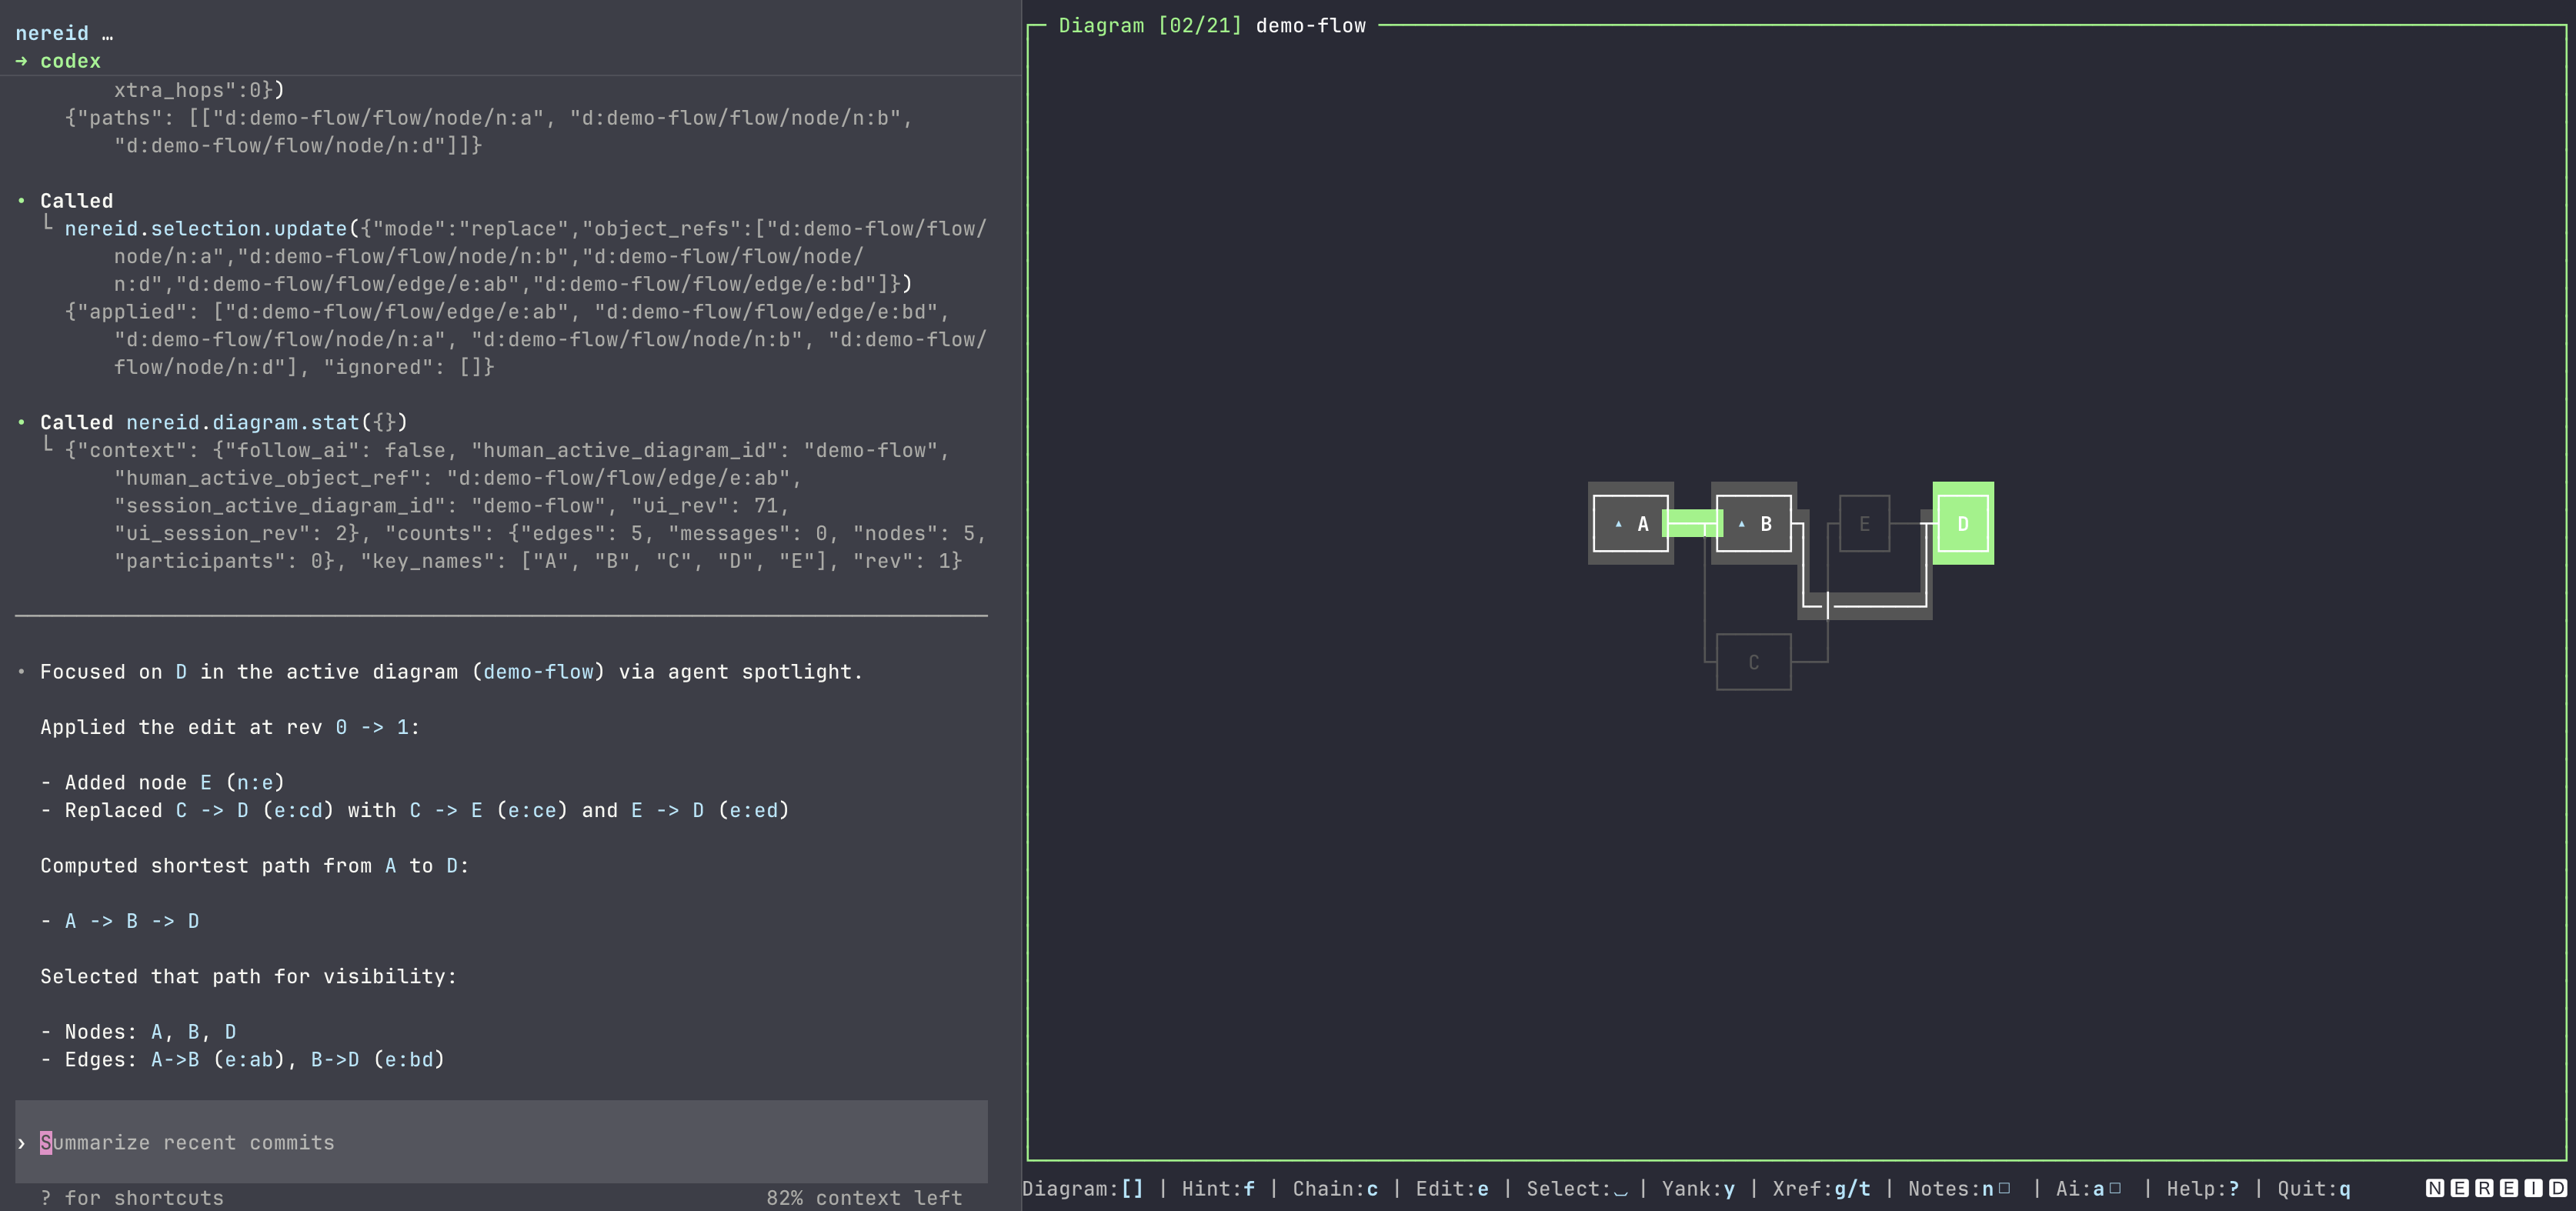Click the Edit:e status bar item
This screenshot has width=2576, height=1211.
coord(1451,1189)
